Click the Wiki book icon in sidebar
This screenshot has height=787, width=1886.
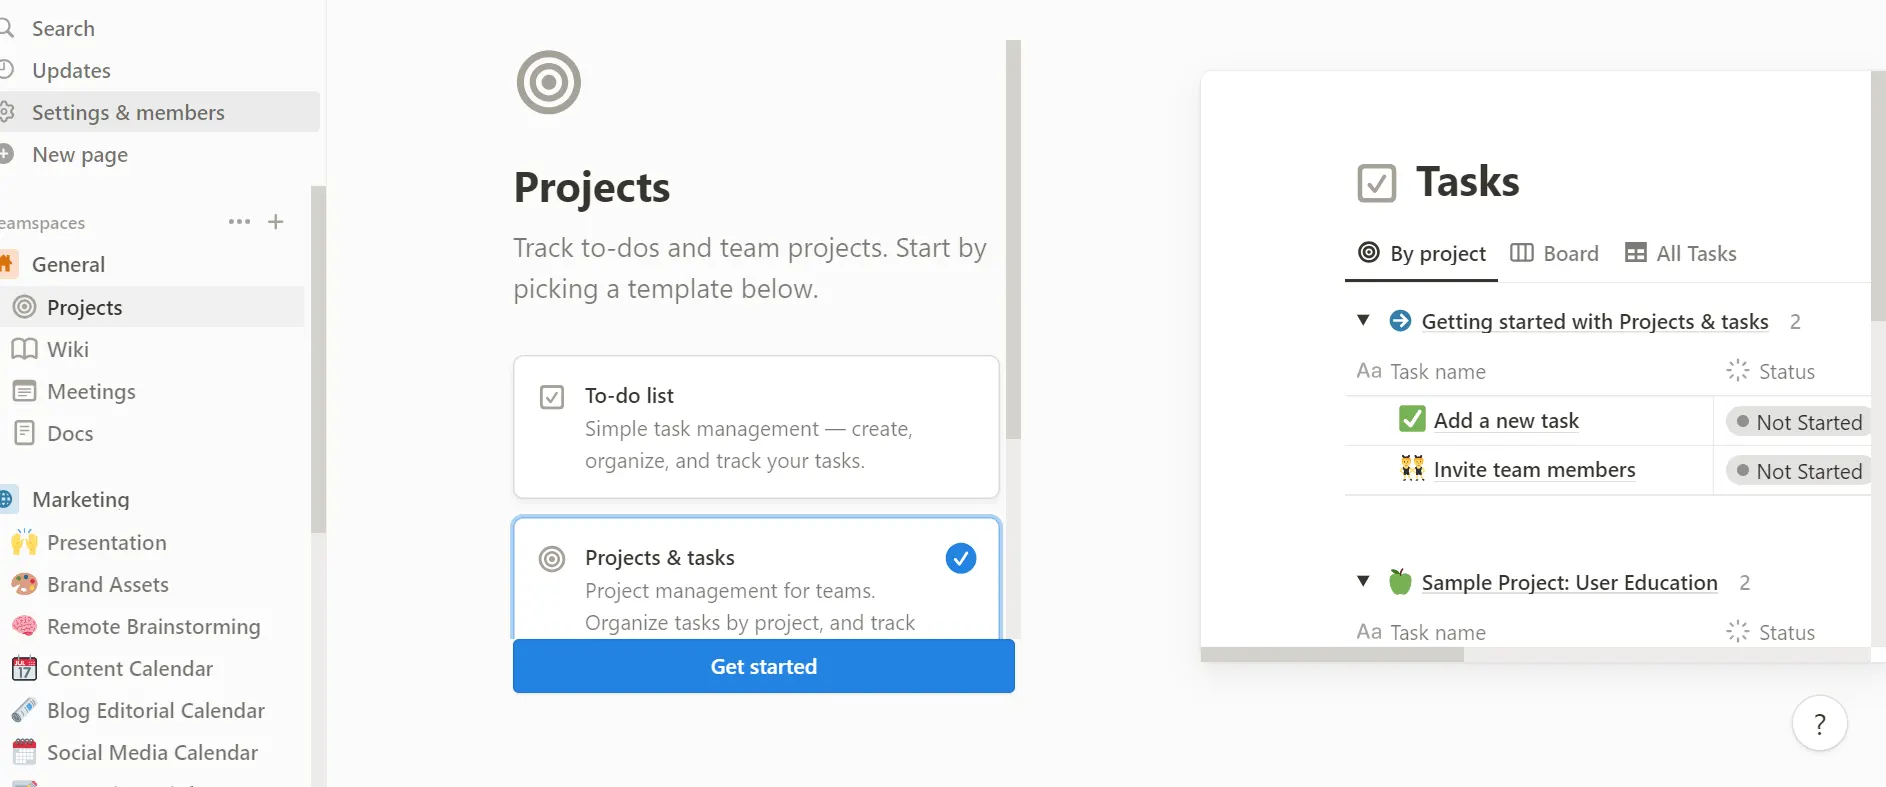point(24,349)
